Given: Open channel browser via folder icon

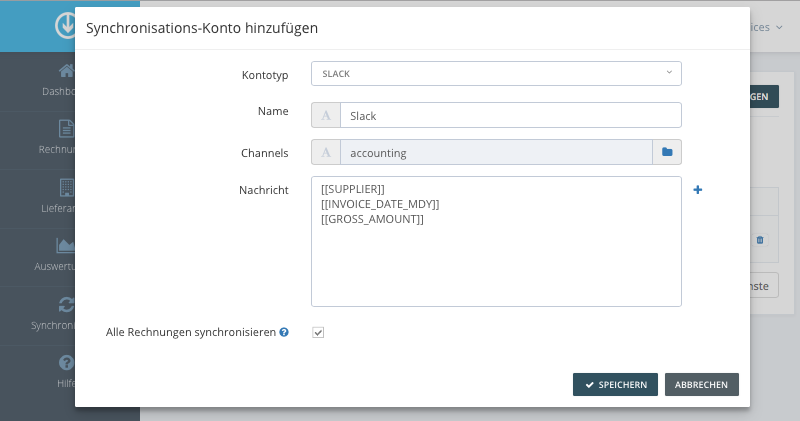Looking at the screenshot, I should pyautogui.click(x=667, y=152).
